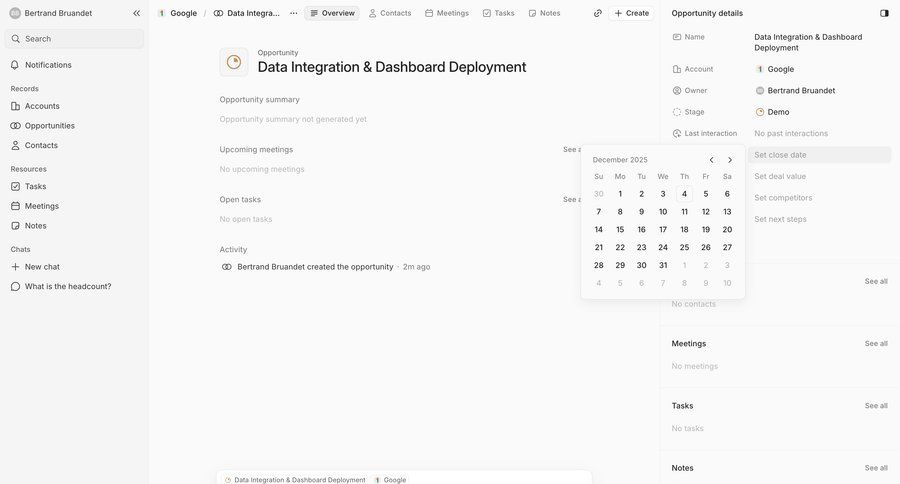Screen dimensions: 900x484
Task: Open Contacts in the sidebar
Action: (41, 145)
